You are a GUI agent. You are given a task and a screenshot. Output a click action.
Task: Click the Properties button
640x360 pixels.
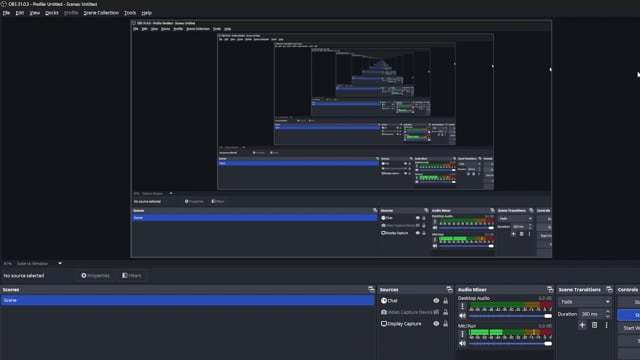click(96, 276)
